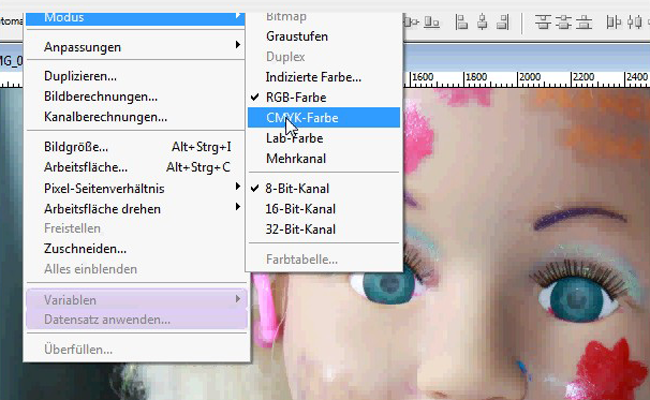The image size is (650, 400).
Task: Click the align horizontal centers icon
Action: click(482, 22)
